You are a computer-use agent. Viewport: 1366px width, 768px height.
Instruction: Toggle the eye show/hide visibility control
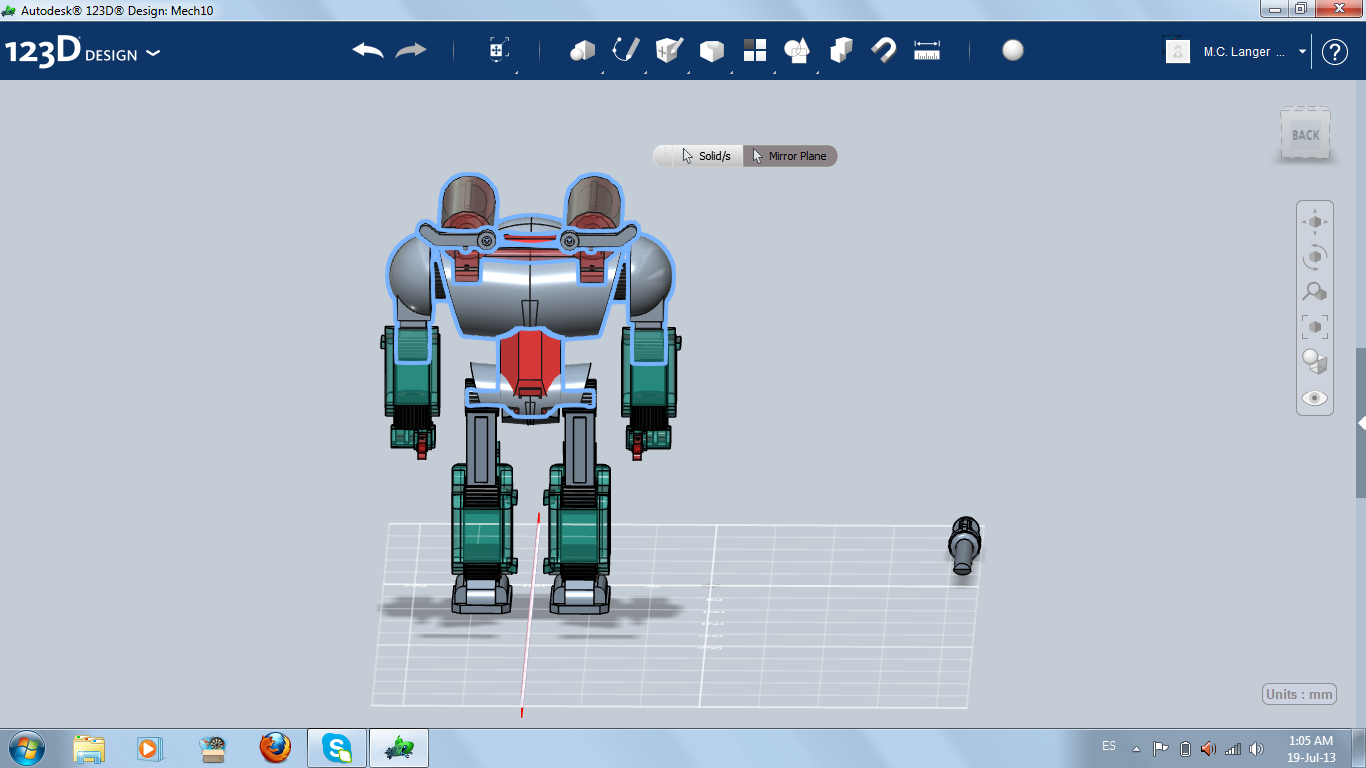[1315, 398]
